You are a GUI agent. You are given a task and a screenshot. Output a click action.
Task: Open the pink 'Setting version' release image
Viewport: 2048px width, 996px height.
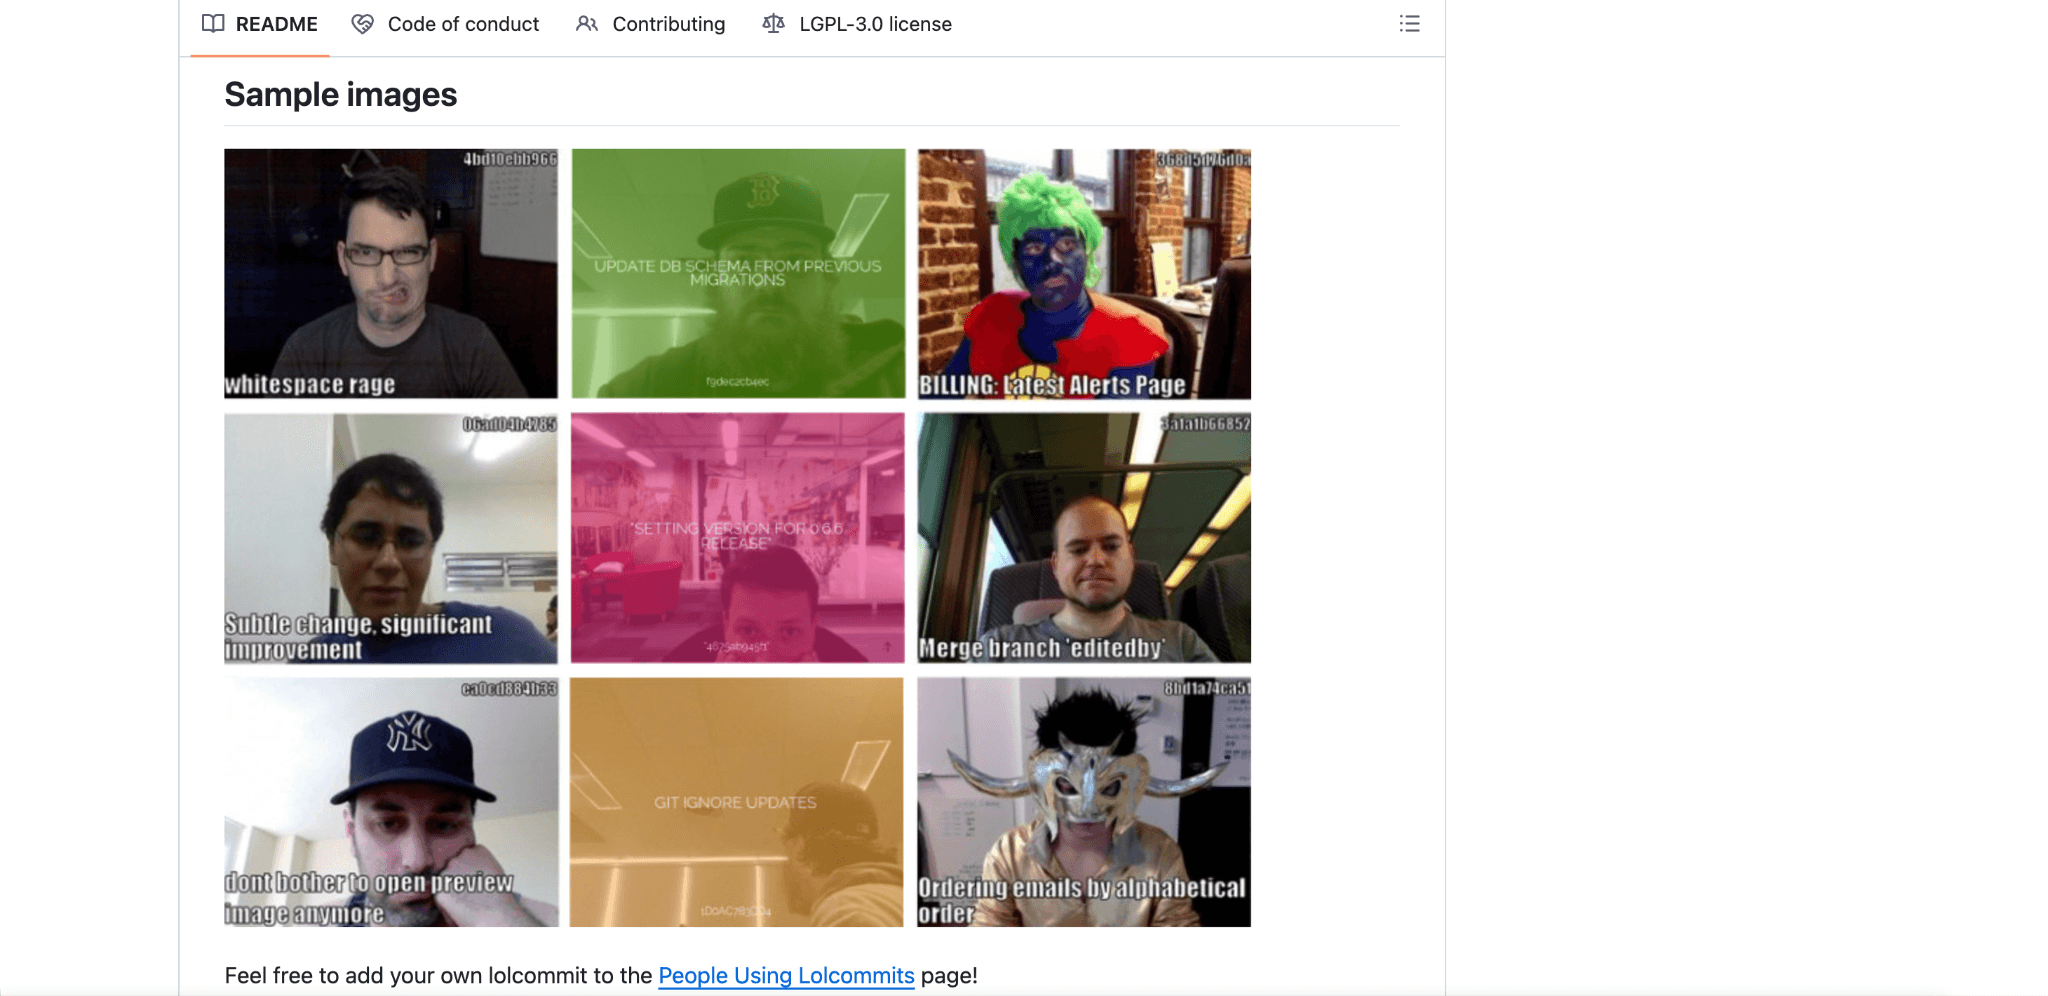[x=738, y=538]
